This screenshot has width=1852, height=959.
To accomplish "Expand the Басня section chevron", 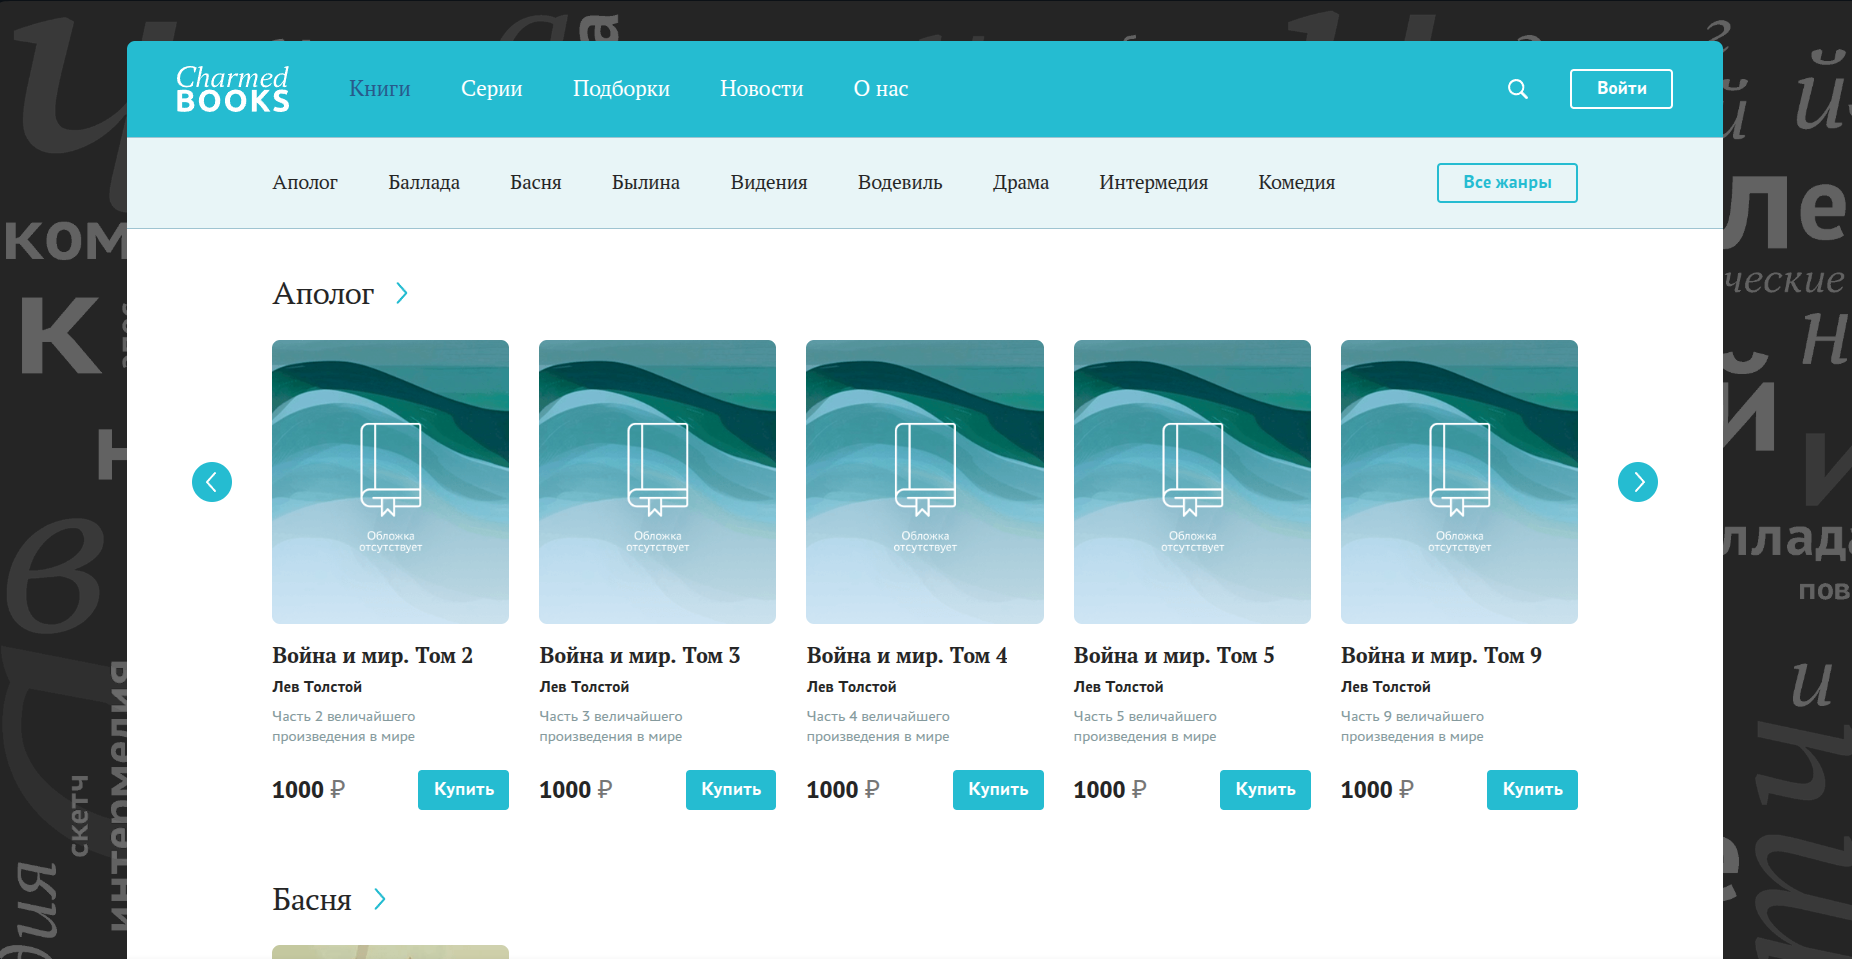I will tap(379, 899).
